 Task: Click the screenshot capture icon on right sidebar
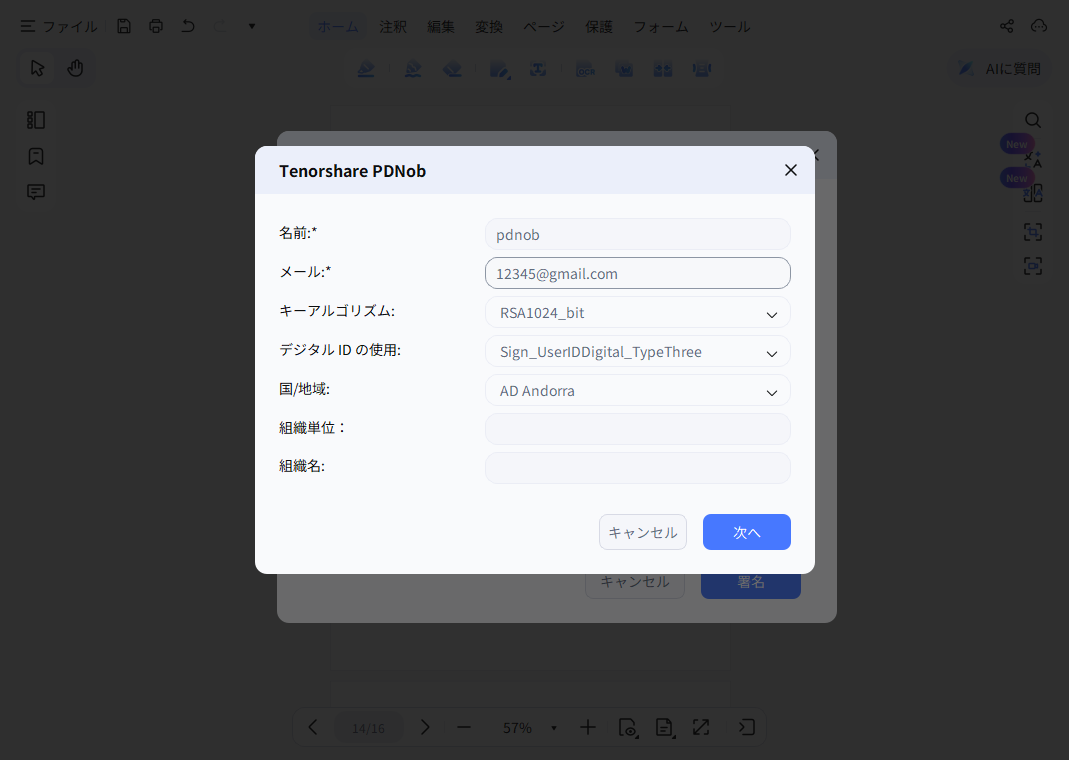point(1033,232)
